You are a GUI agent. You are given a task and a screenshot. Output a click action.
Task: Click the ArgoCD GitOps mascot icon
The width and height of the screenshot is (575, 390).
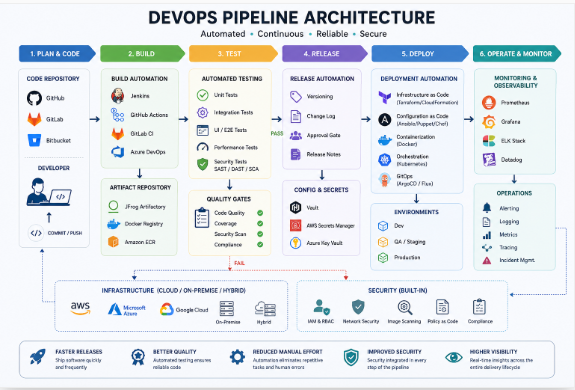click(x=385, y=180)
